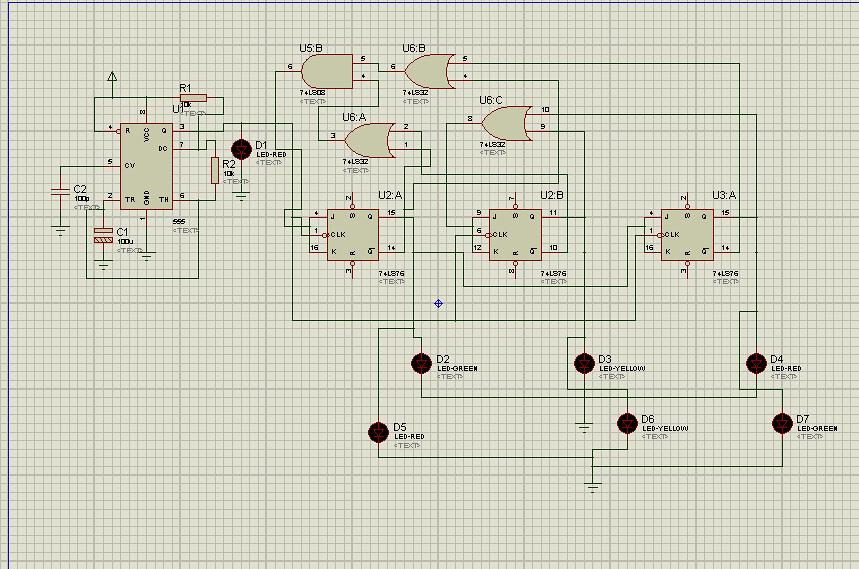859x569 pixels.
Task: Select resistor R2 symbol
Action: click(x=215, y=170)
